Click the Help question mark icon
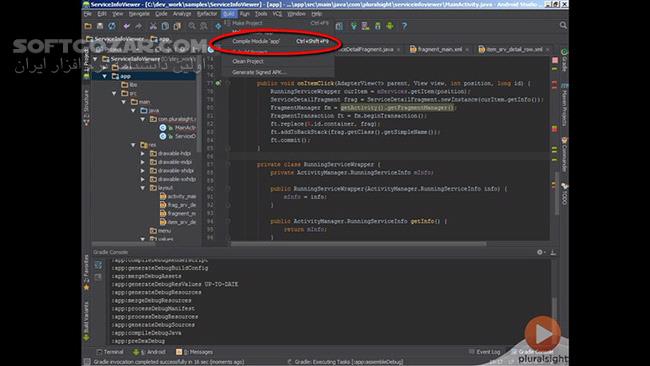 (404, 26)
